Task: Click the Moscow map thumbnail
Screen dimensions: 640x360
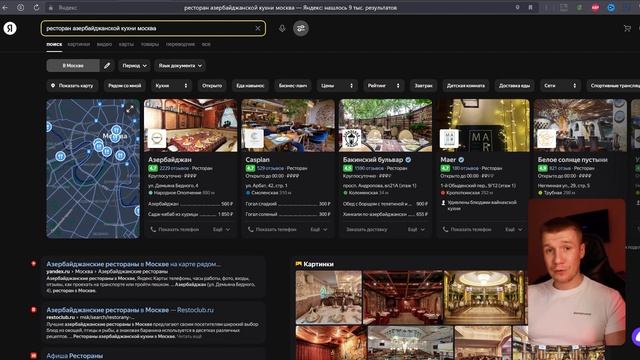Action: point(93,169)
